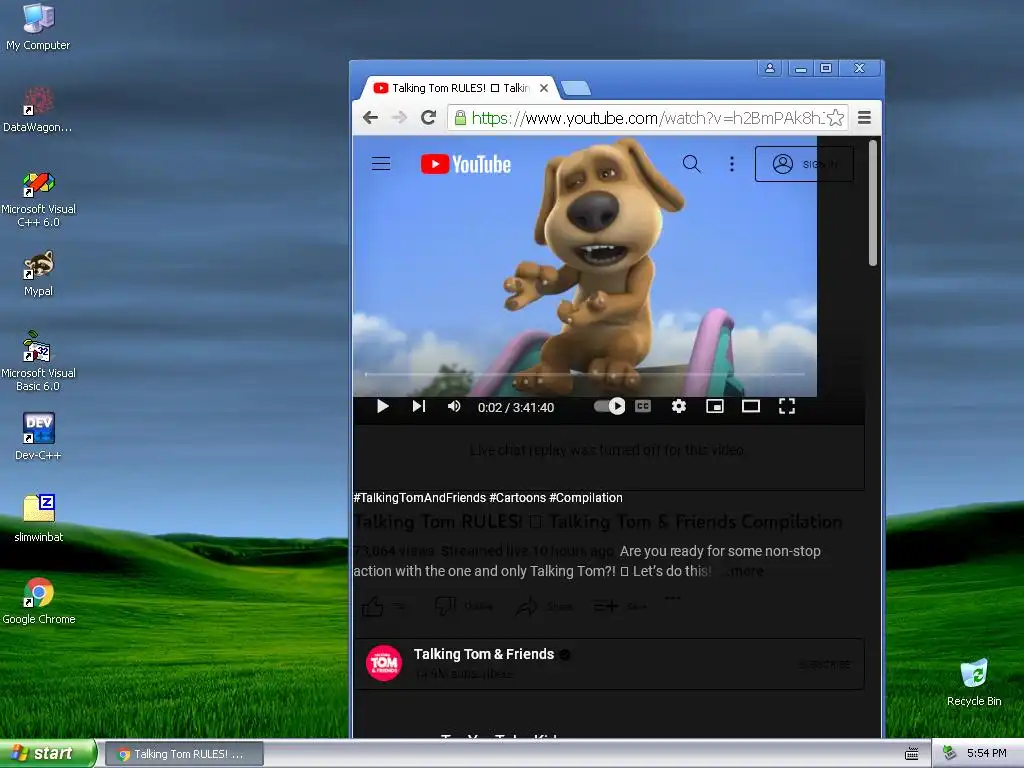The image size is (1024, 768).
Task: Play the Talking Tom video
Action: point(383,407)
